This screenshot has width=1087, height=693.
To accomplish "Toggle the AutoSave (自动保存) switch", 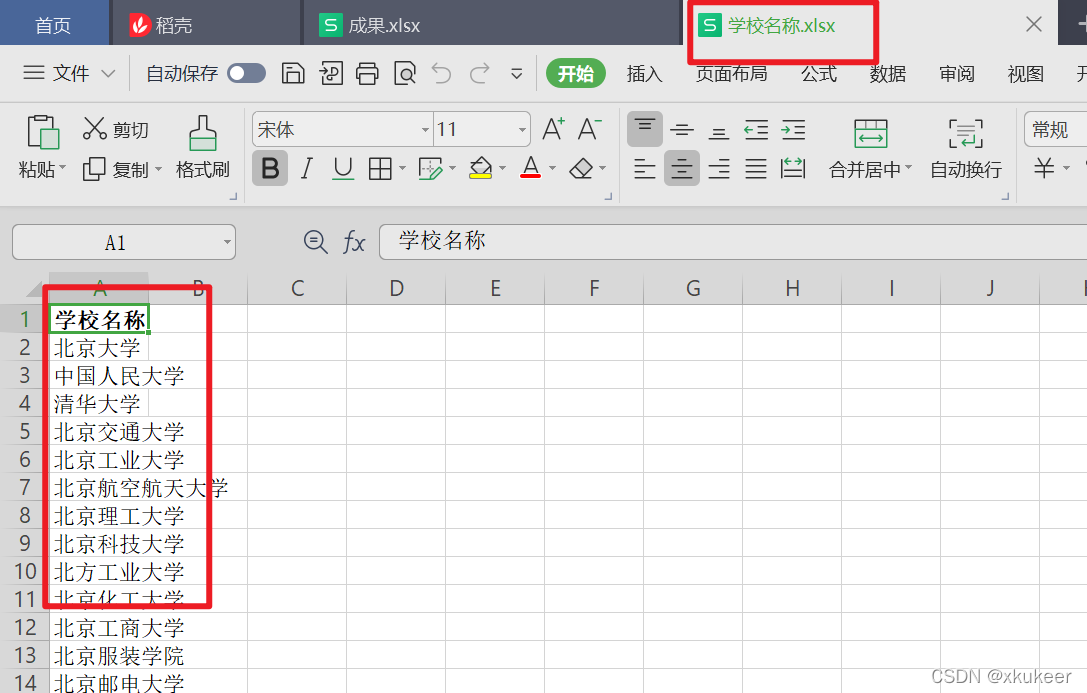I will 247,73.
